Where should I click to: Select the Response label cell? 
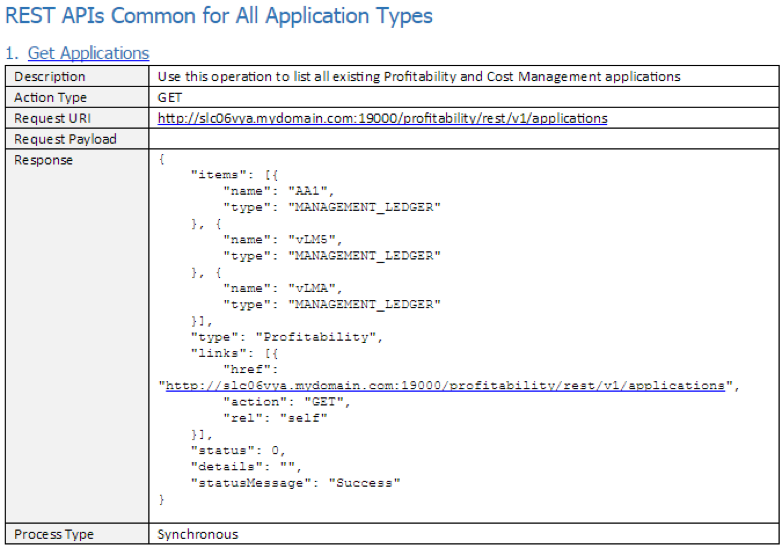[x=43, y=160]
